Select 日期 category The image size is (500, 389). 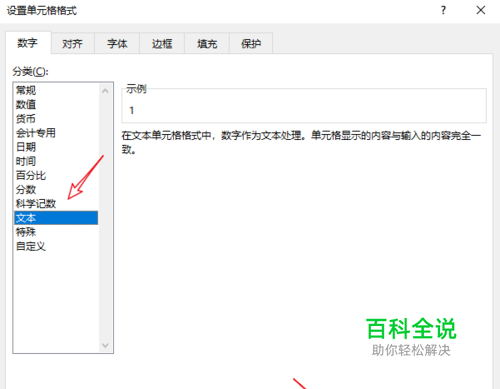tap(56, 147)
